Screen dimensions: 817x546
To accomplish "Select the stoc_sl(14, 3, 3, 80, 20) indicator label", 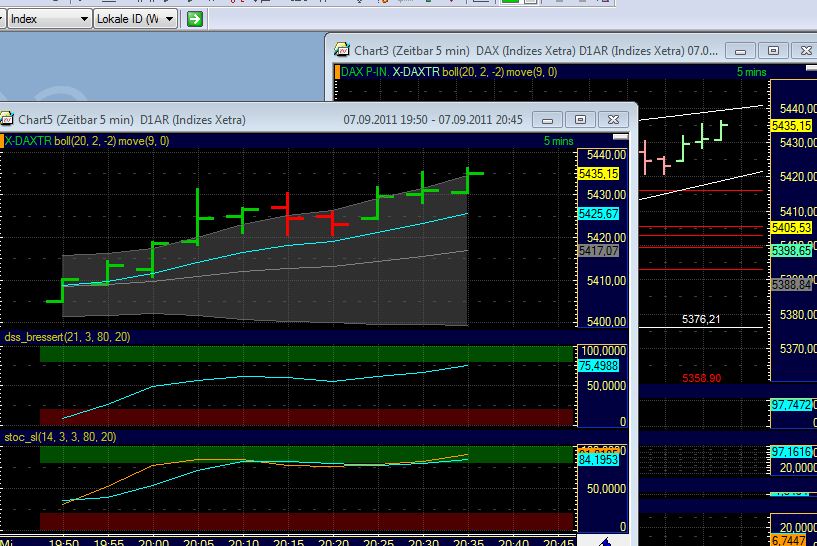I will coord(60,437).
